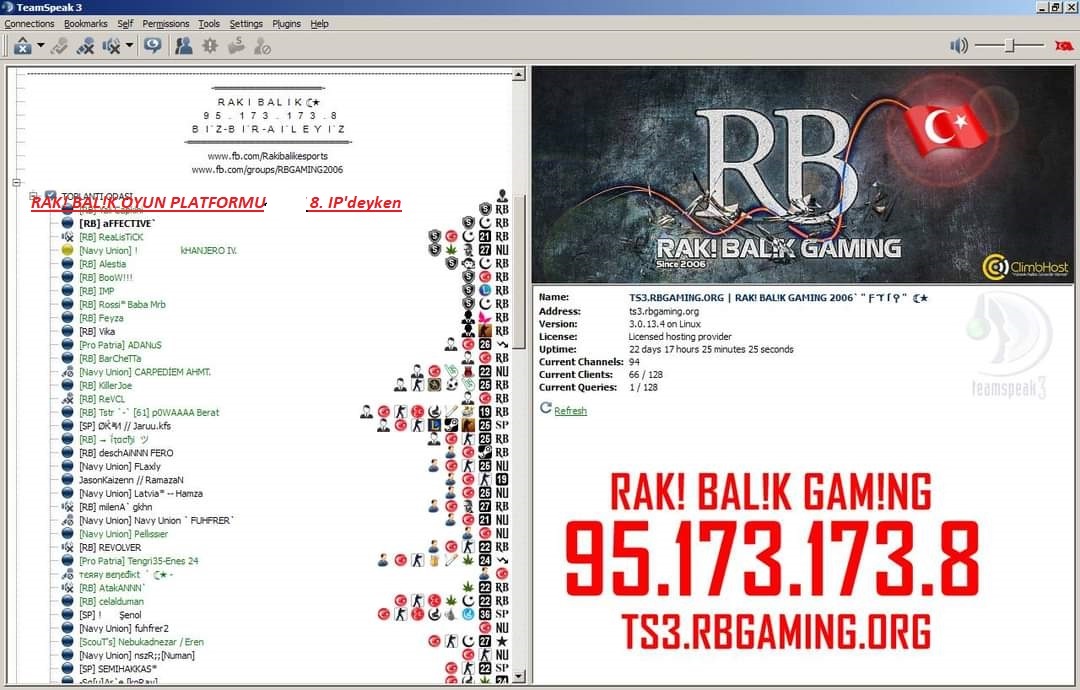The height and width of the screenshot is (690, 1080).
Task: Open the Tools menu
Action: 209,23
